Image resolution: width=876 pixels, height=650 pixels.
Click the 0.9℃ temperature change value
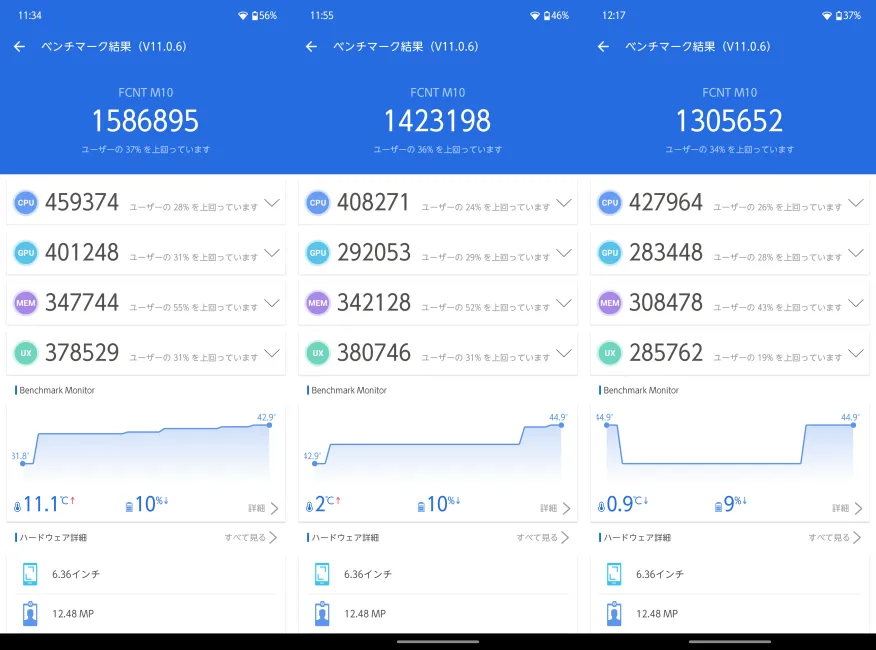point(627,504)
